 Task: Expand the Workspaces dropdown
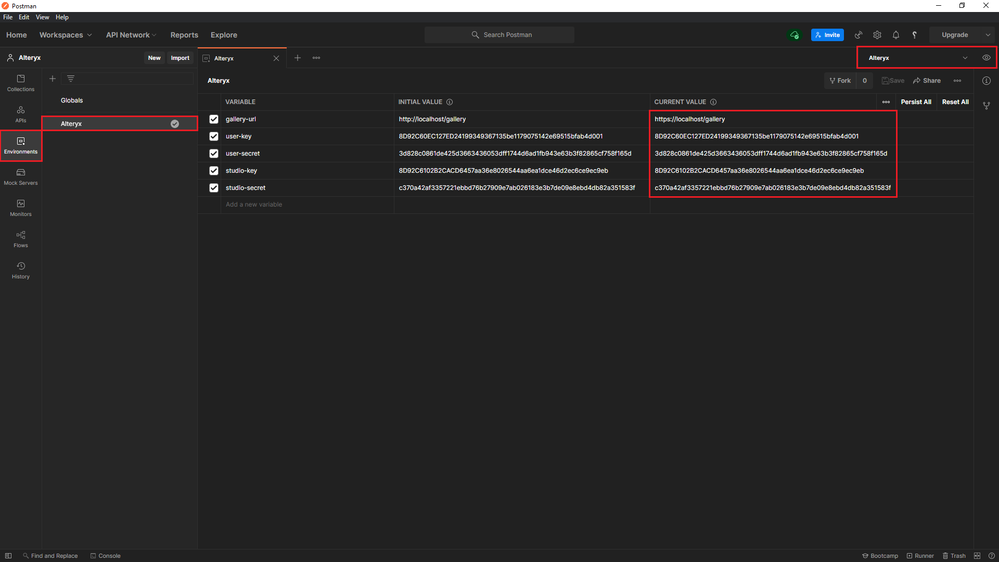[x=65, y=35]
